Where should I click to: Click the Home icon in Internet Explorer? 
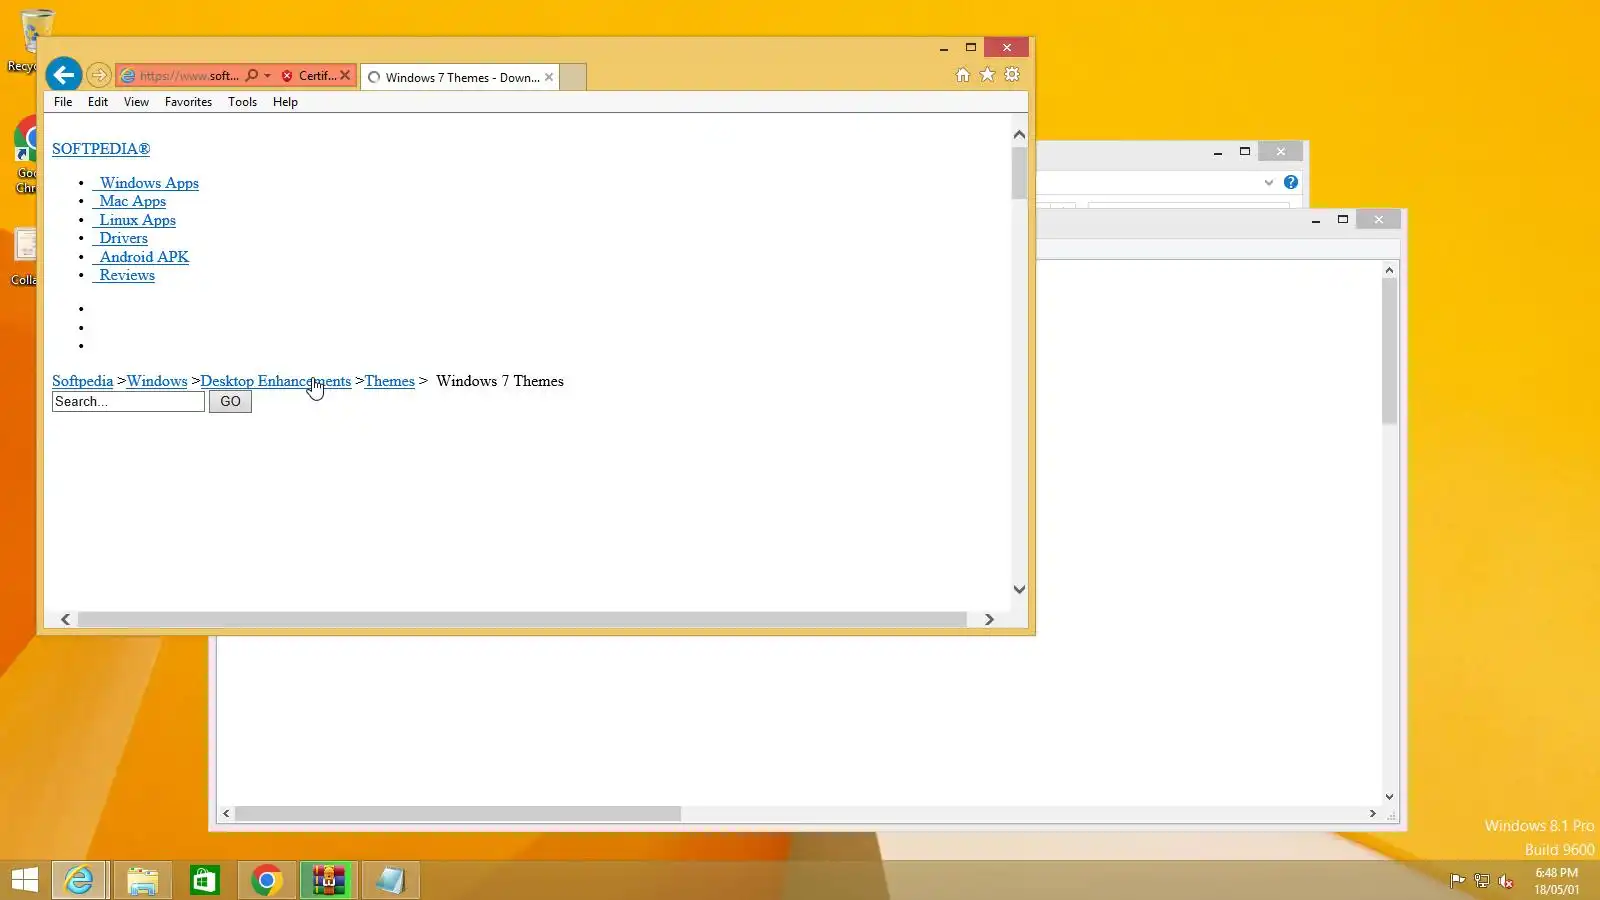pos(962,75)
